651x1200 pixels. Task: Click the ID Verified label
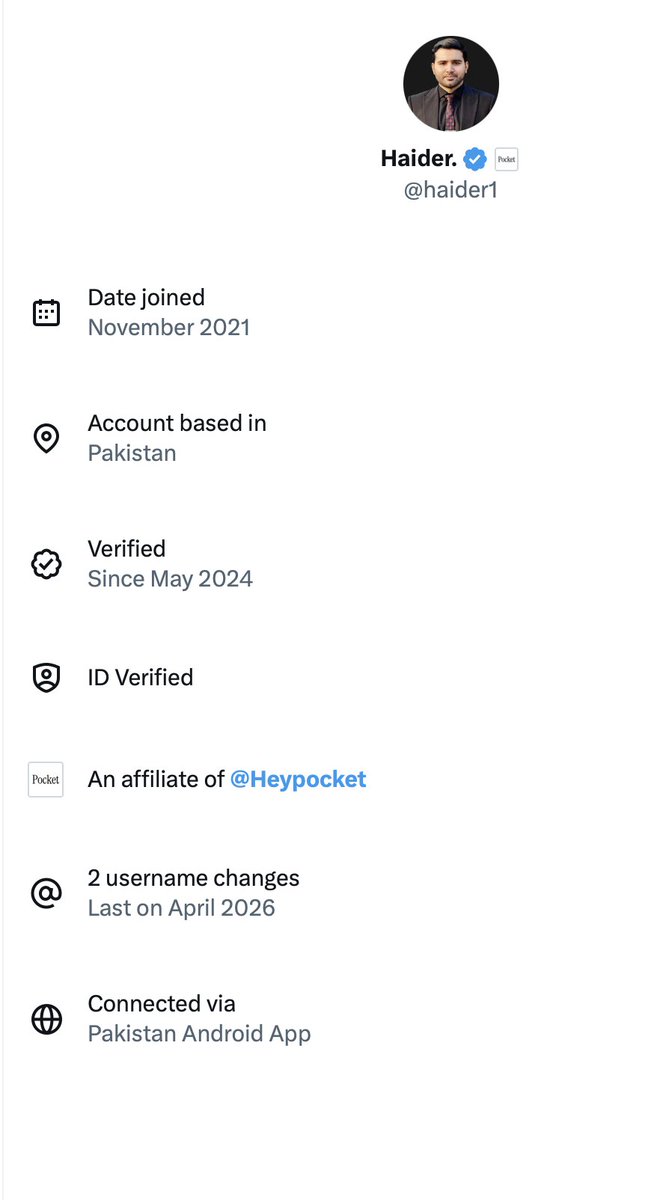[x=141, y=678]
